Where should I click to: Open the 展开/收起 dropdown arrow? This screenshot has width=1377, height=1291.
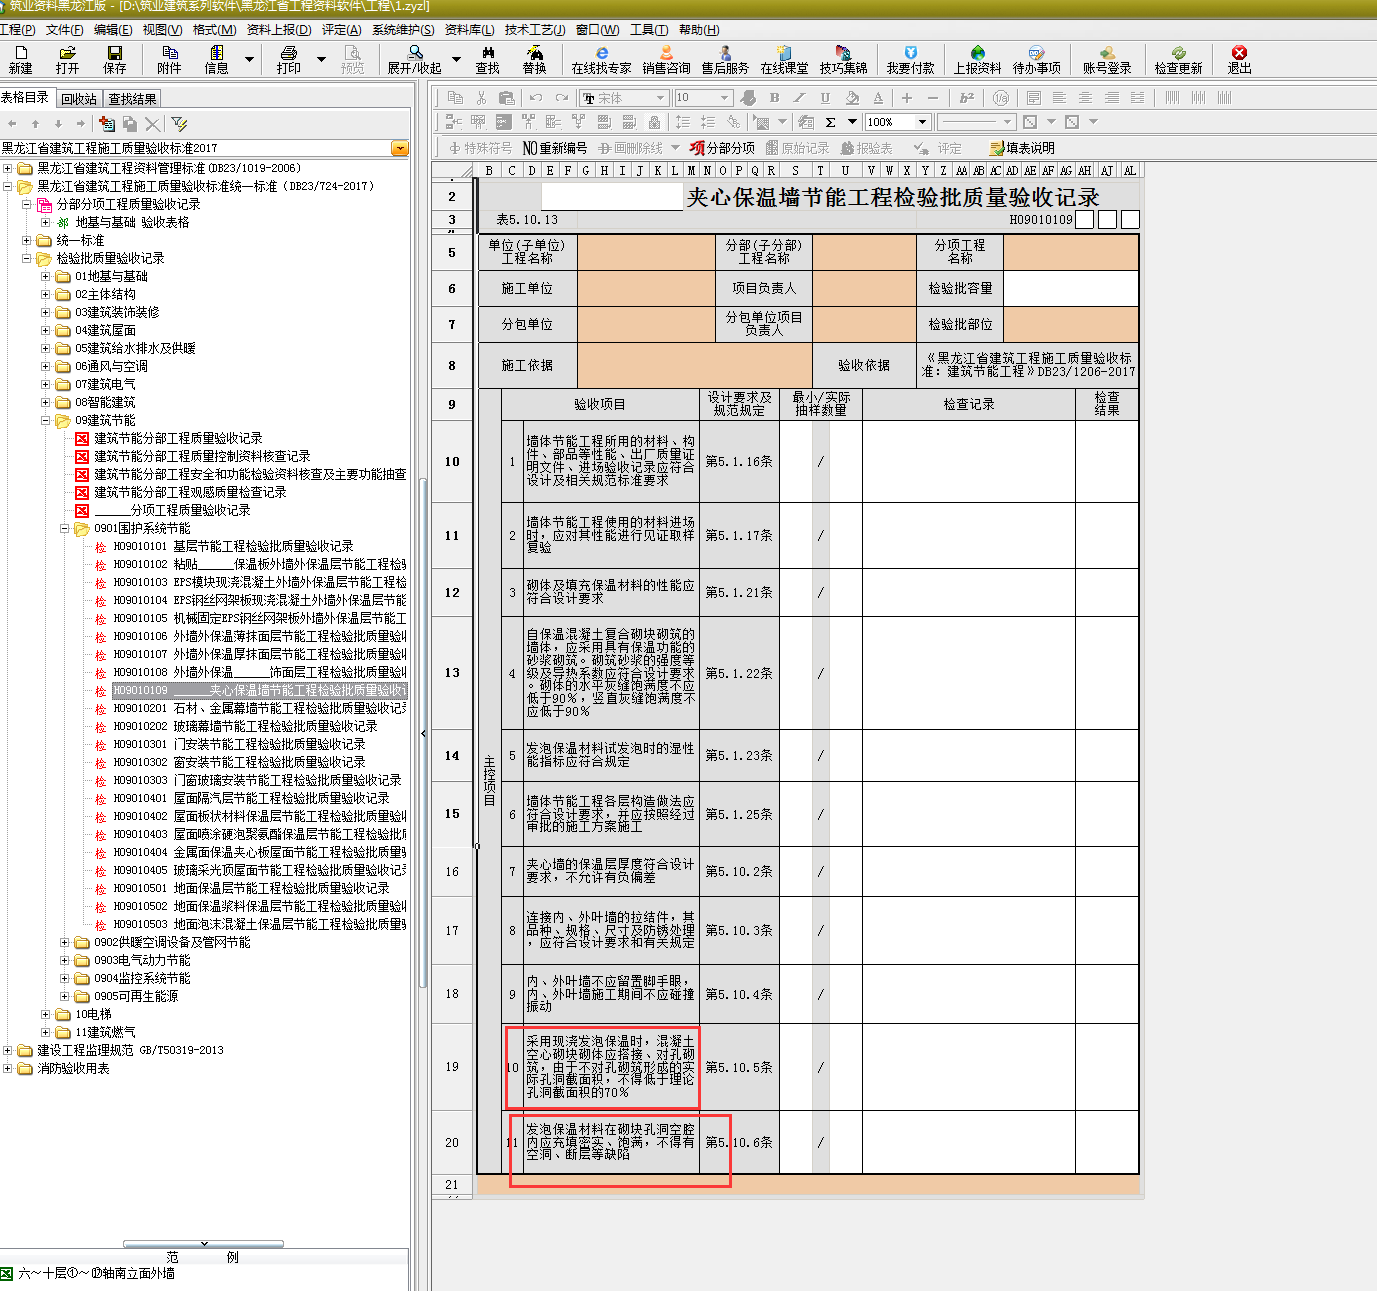click(x=456, y=60)
